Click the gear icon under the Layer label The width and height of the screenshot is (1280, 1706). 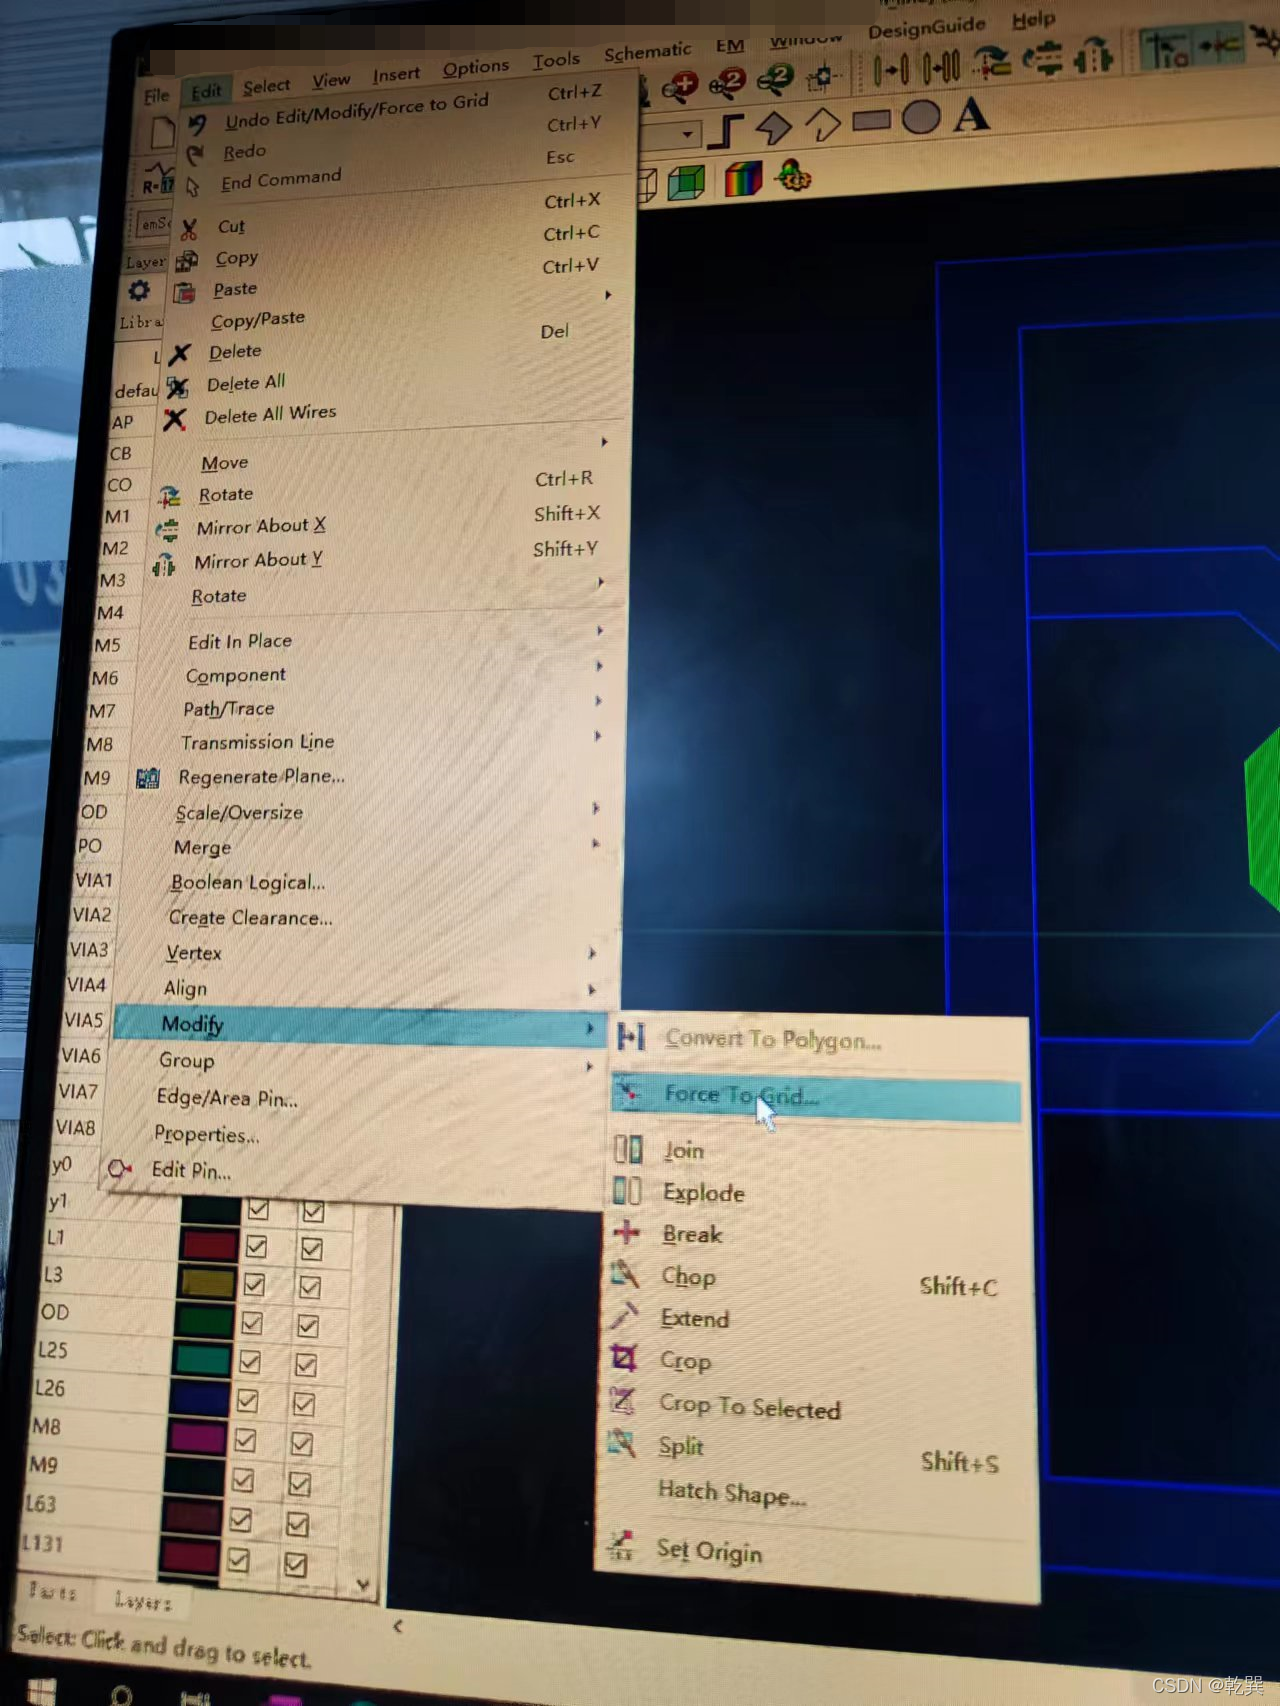138,291
